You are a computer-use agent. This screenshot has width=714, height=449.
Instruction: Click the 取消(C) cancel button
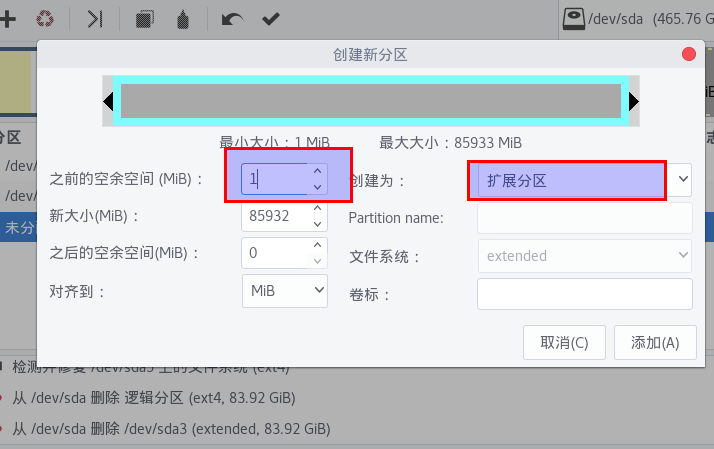pos(564,342)
